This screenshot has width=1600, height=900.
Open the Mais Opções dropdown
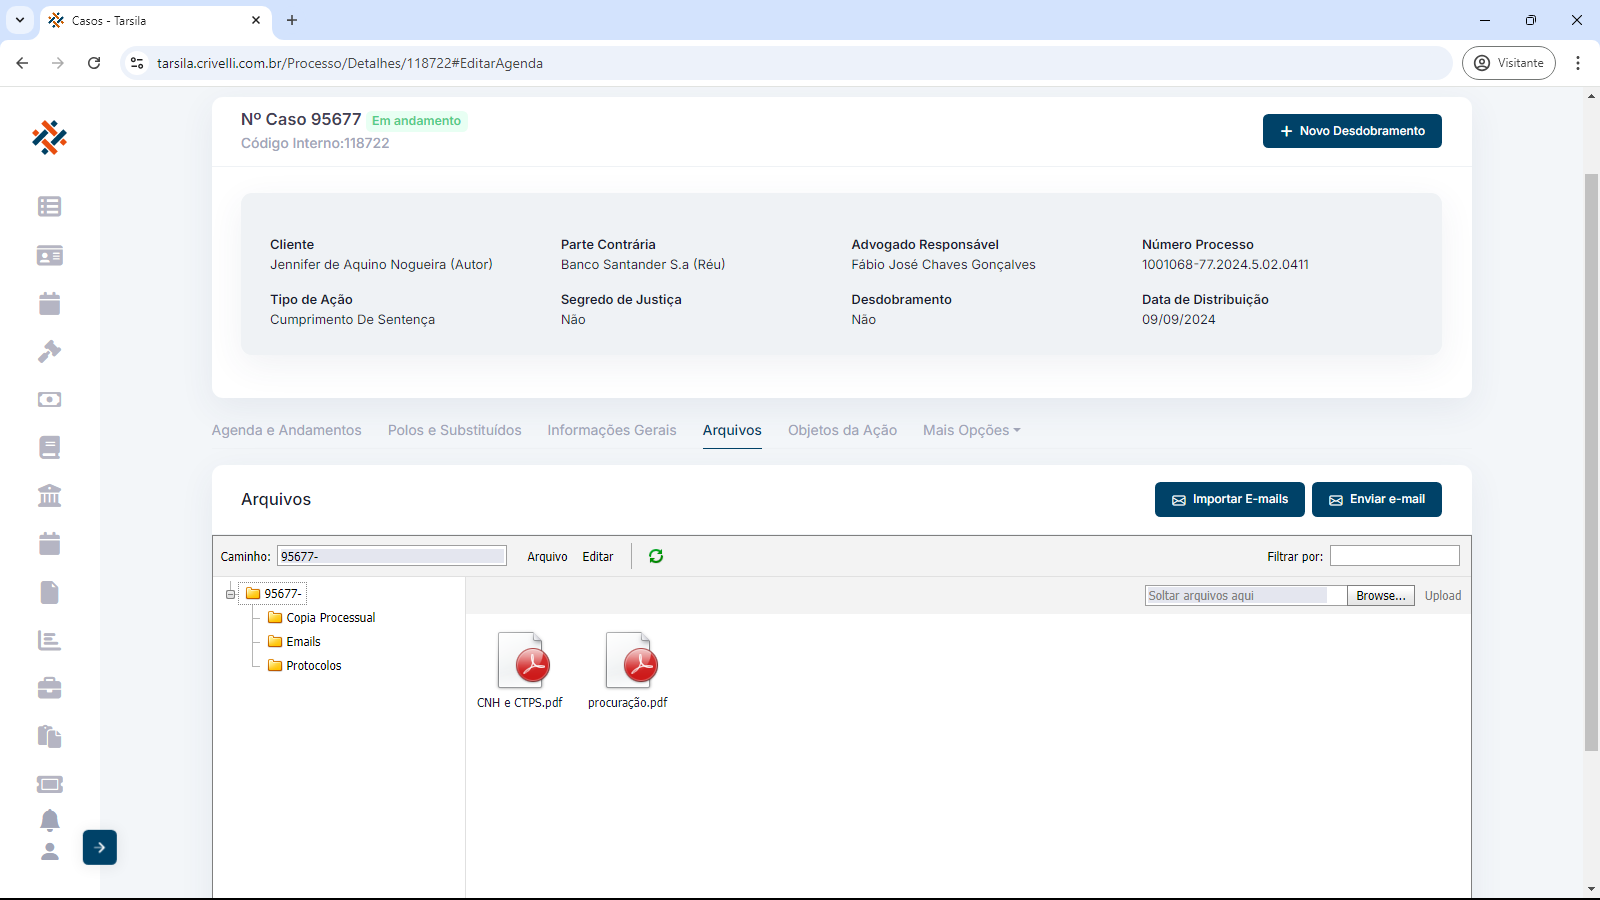[x=971, y=430]
